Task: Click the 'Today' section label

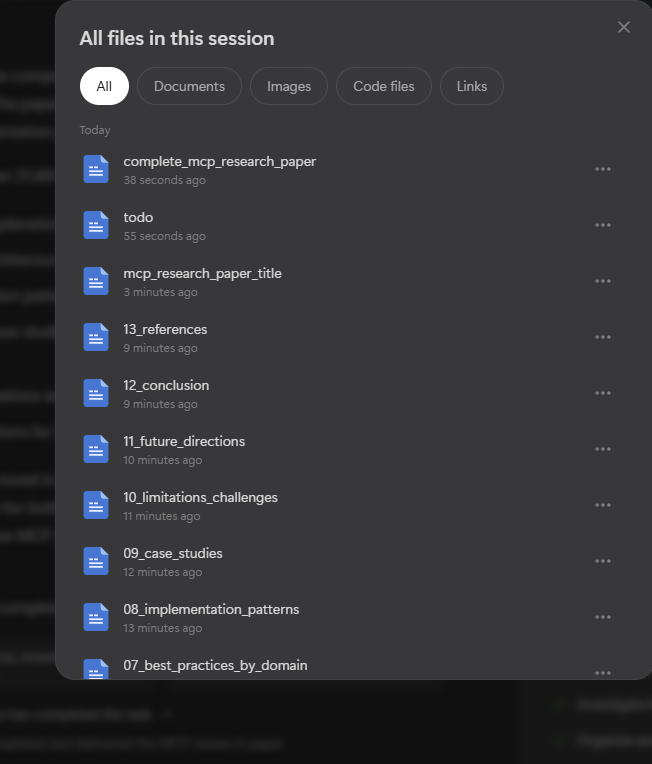Action: pyautogui.click(x=95, y=131)
